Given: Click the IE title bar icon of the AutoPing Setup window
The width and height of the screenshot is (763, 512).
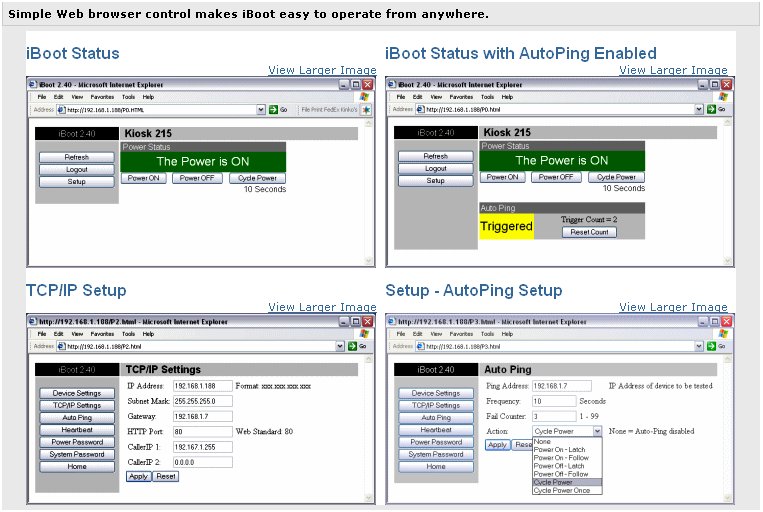Looking at the screenshot, I should pyautogui.click(x=392, y=321).
